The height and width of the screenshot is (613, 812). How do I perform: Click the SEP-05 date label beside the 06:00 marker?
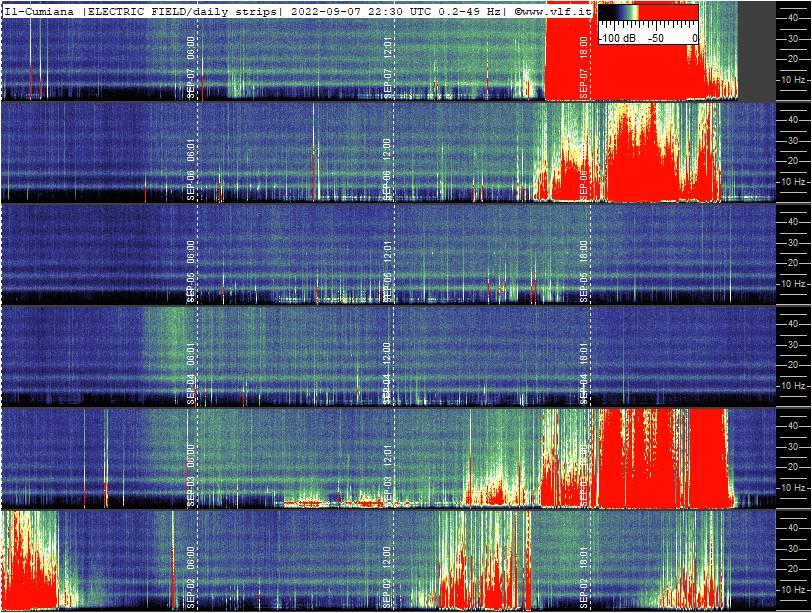coord(191,287)
